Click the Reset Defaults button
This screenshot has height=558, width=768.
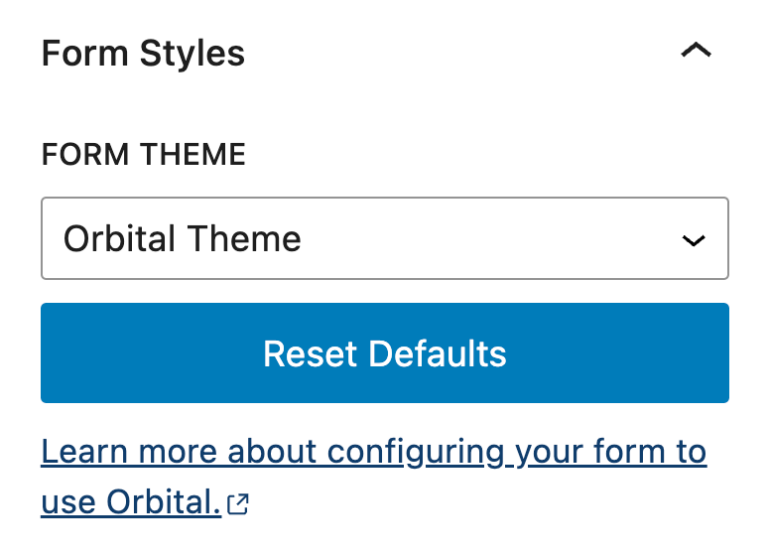coord(384,353)
